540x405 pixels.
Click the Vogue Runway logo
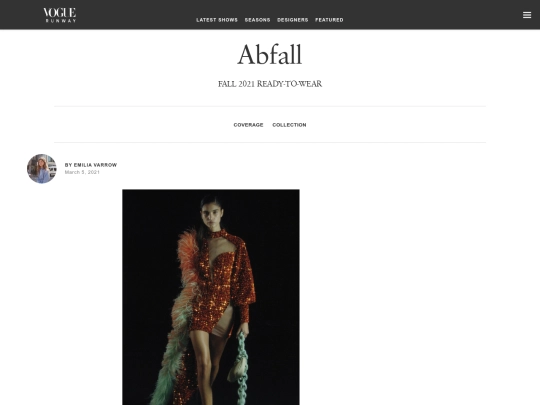(x=60, y=15)
